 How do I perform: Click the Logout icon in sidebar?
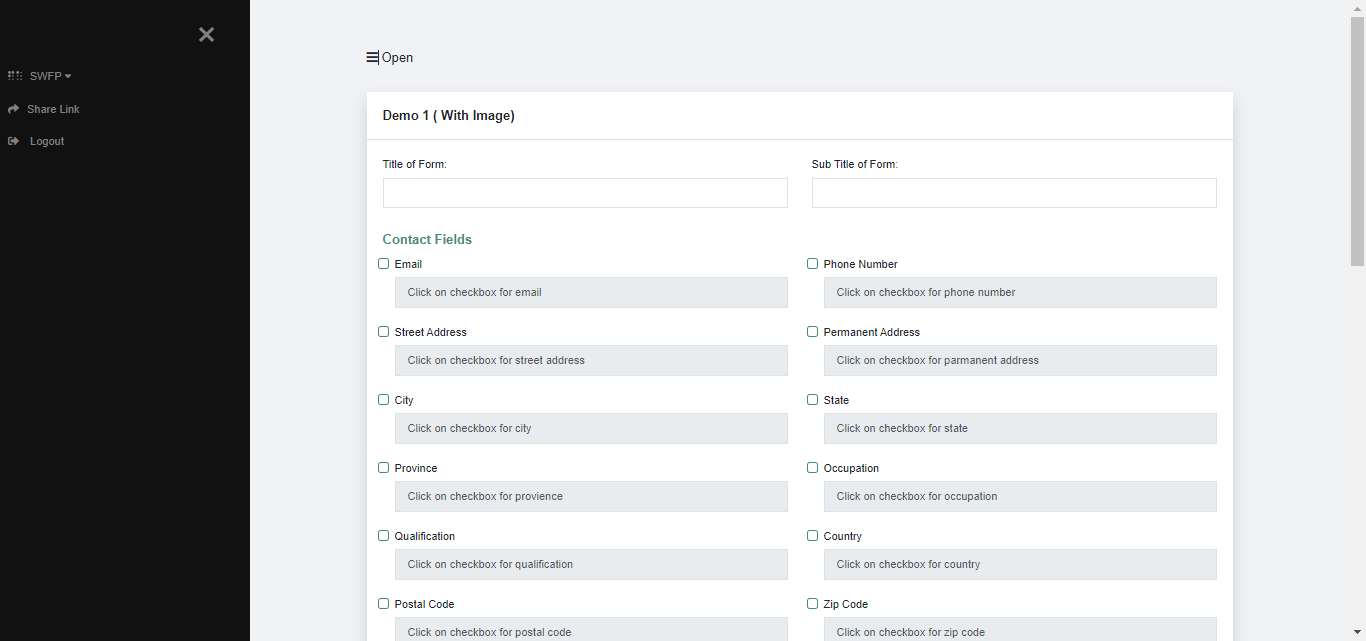click(14, 141)
